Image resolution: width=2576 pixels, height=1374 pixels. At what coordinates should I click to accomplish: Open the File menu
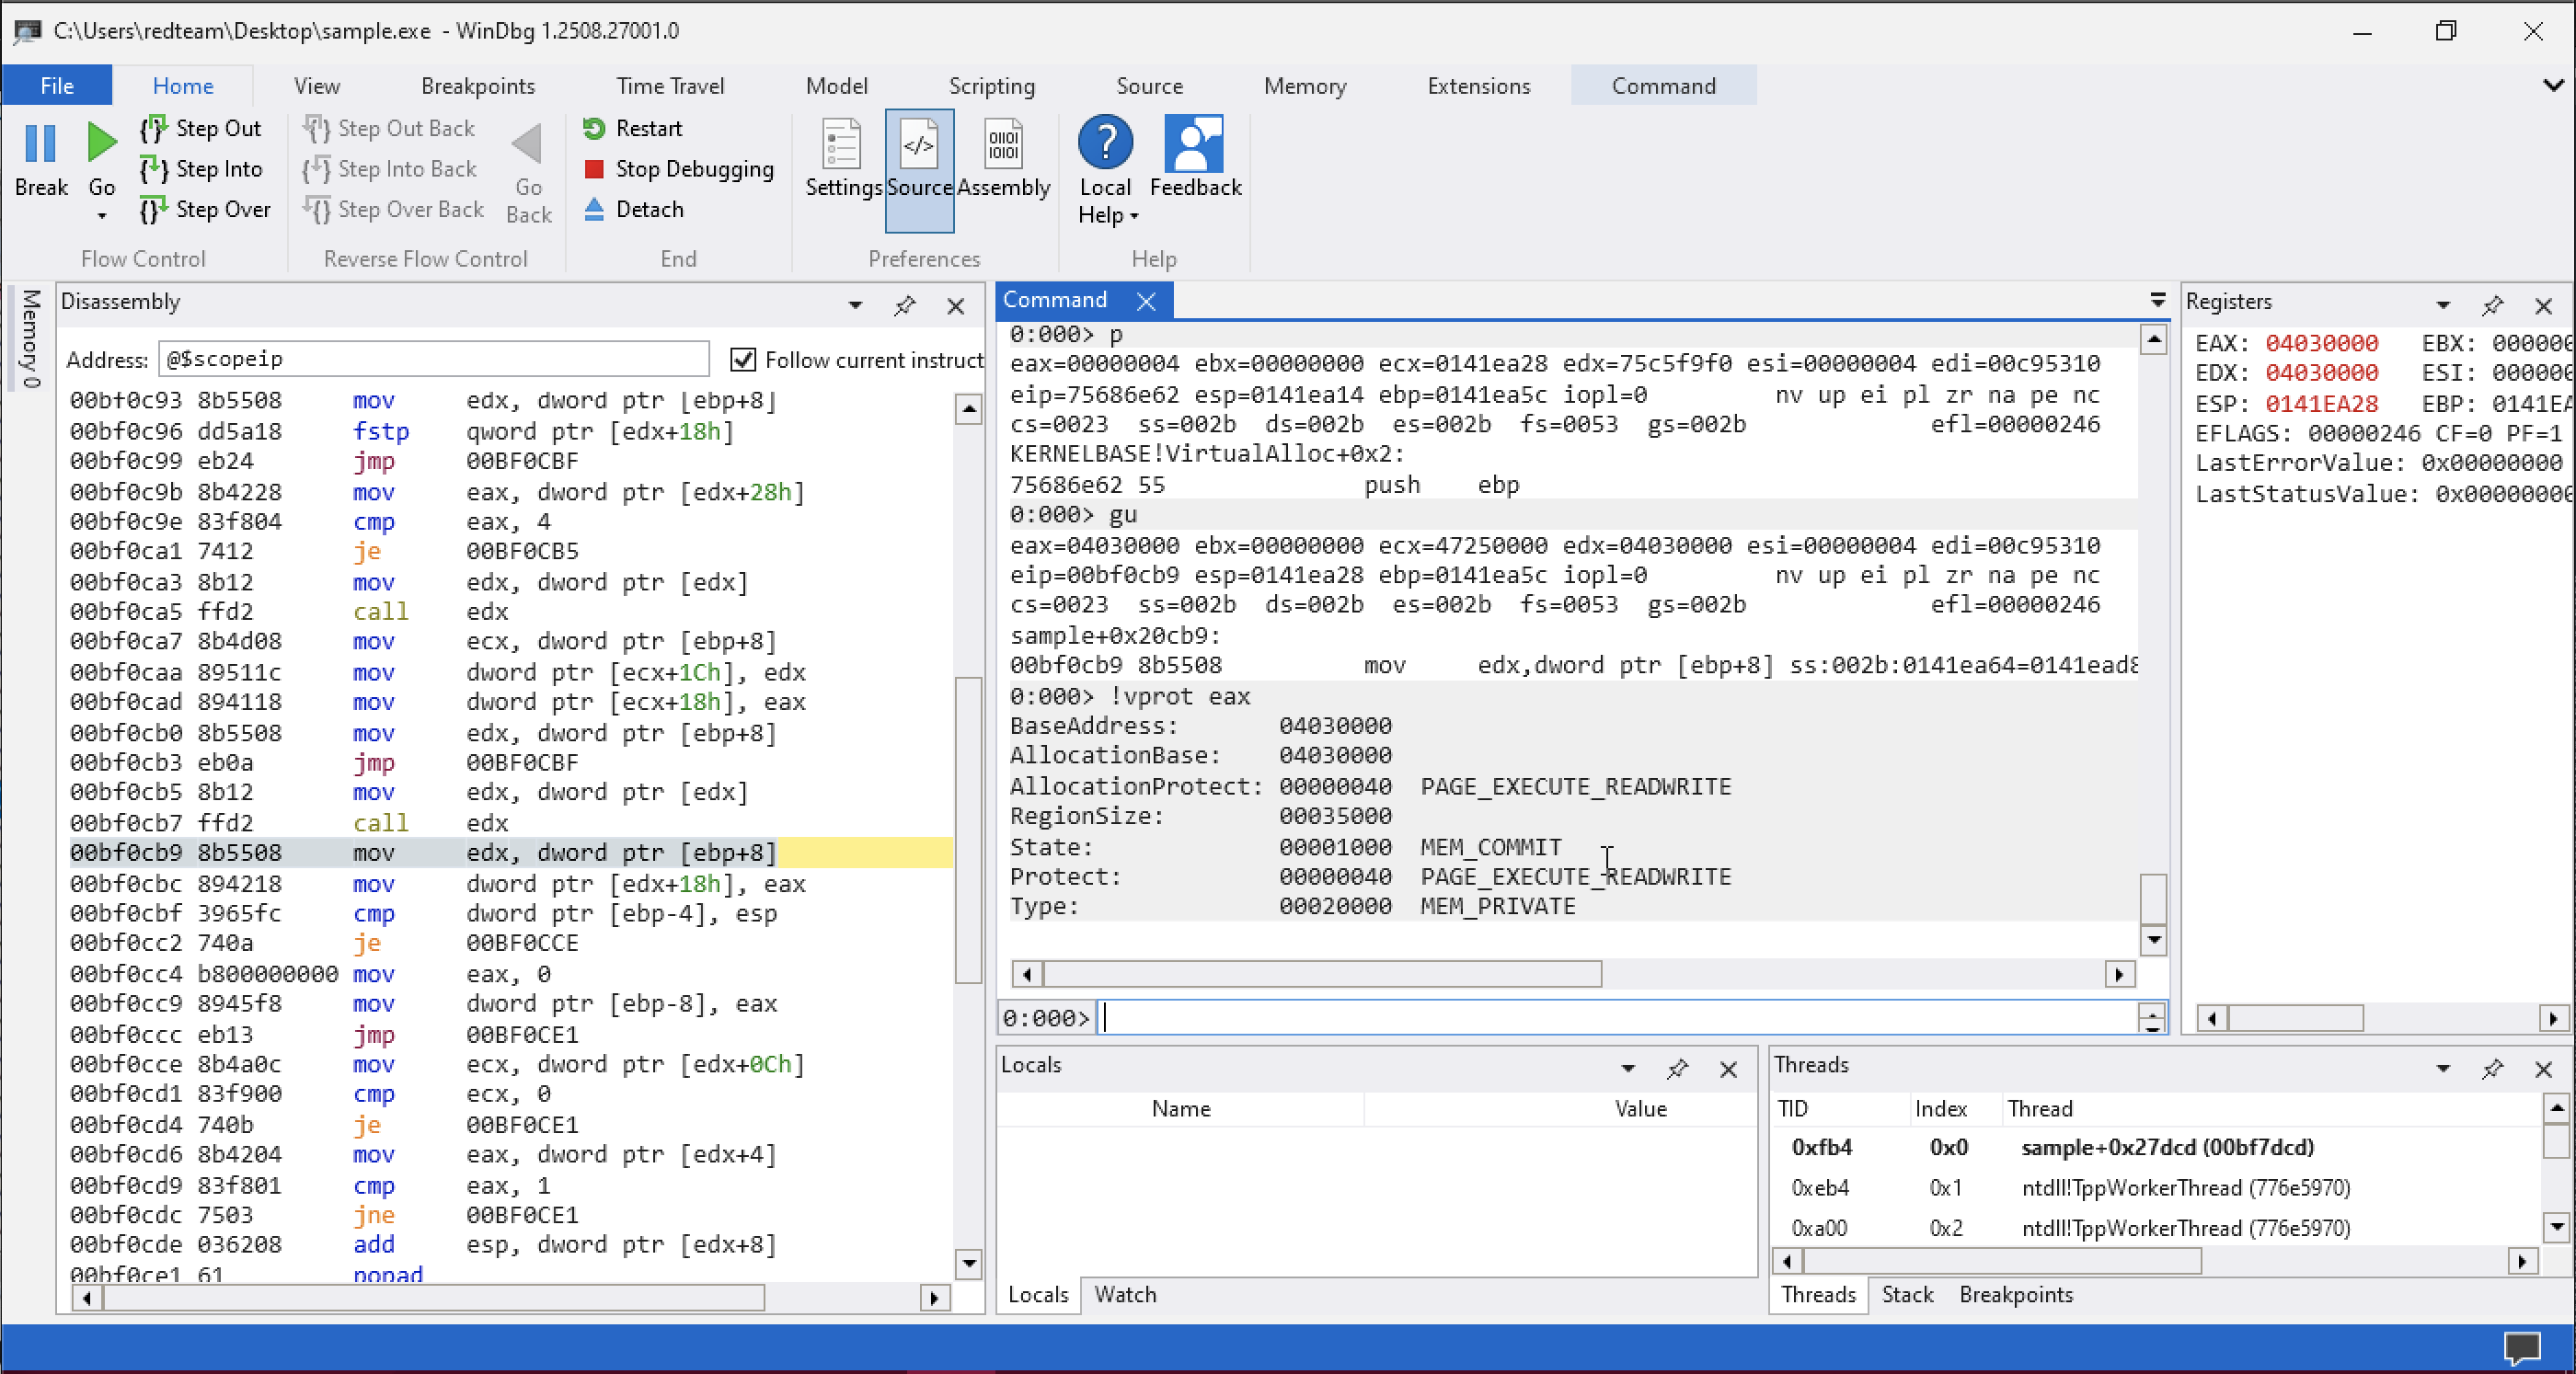coord(57,86)
